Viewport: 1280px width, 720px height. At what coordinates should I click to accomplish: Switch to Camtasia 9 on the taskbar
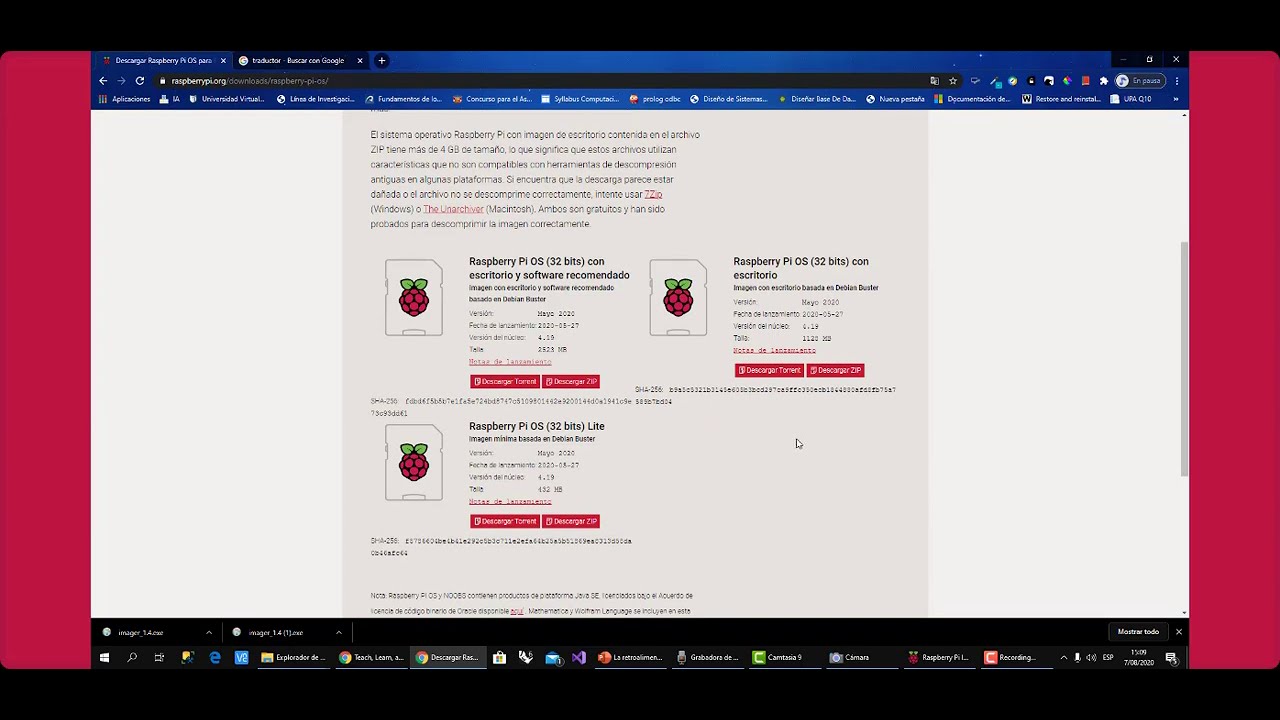[x=785, y=658]
